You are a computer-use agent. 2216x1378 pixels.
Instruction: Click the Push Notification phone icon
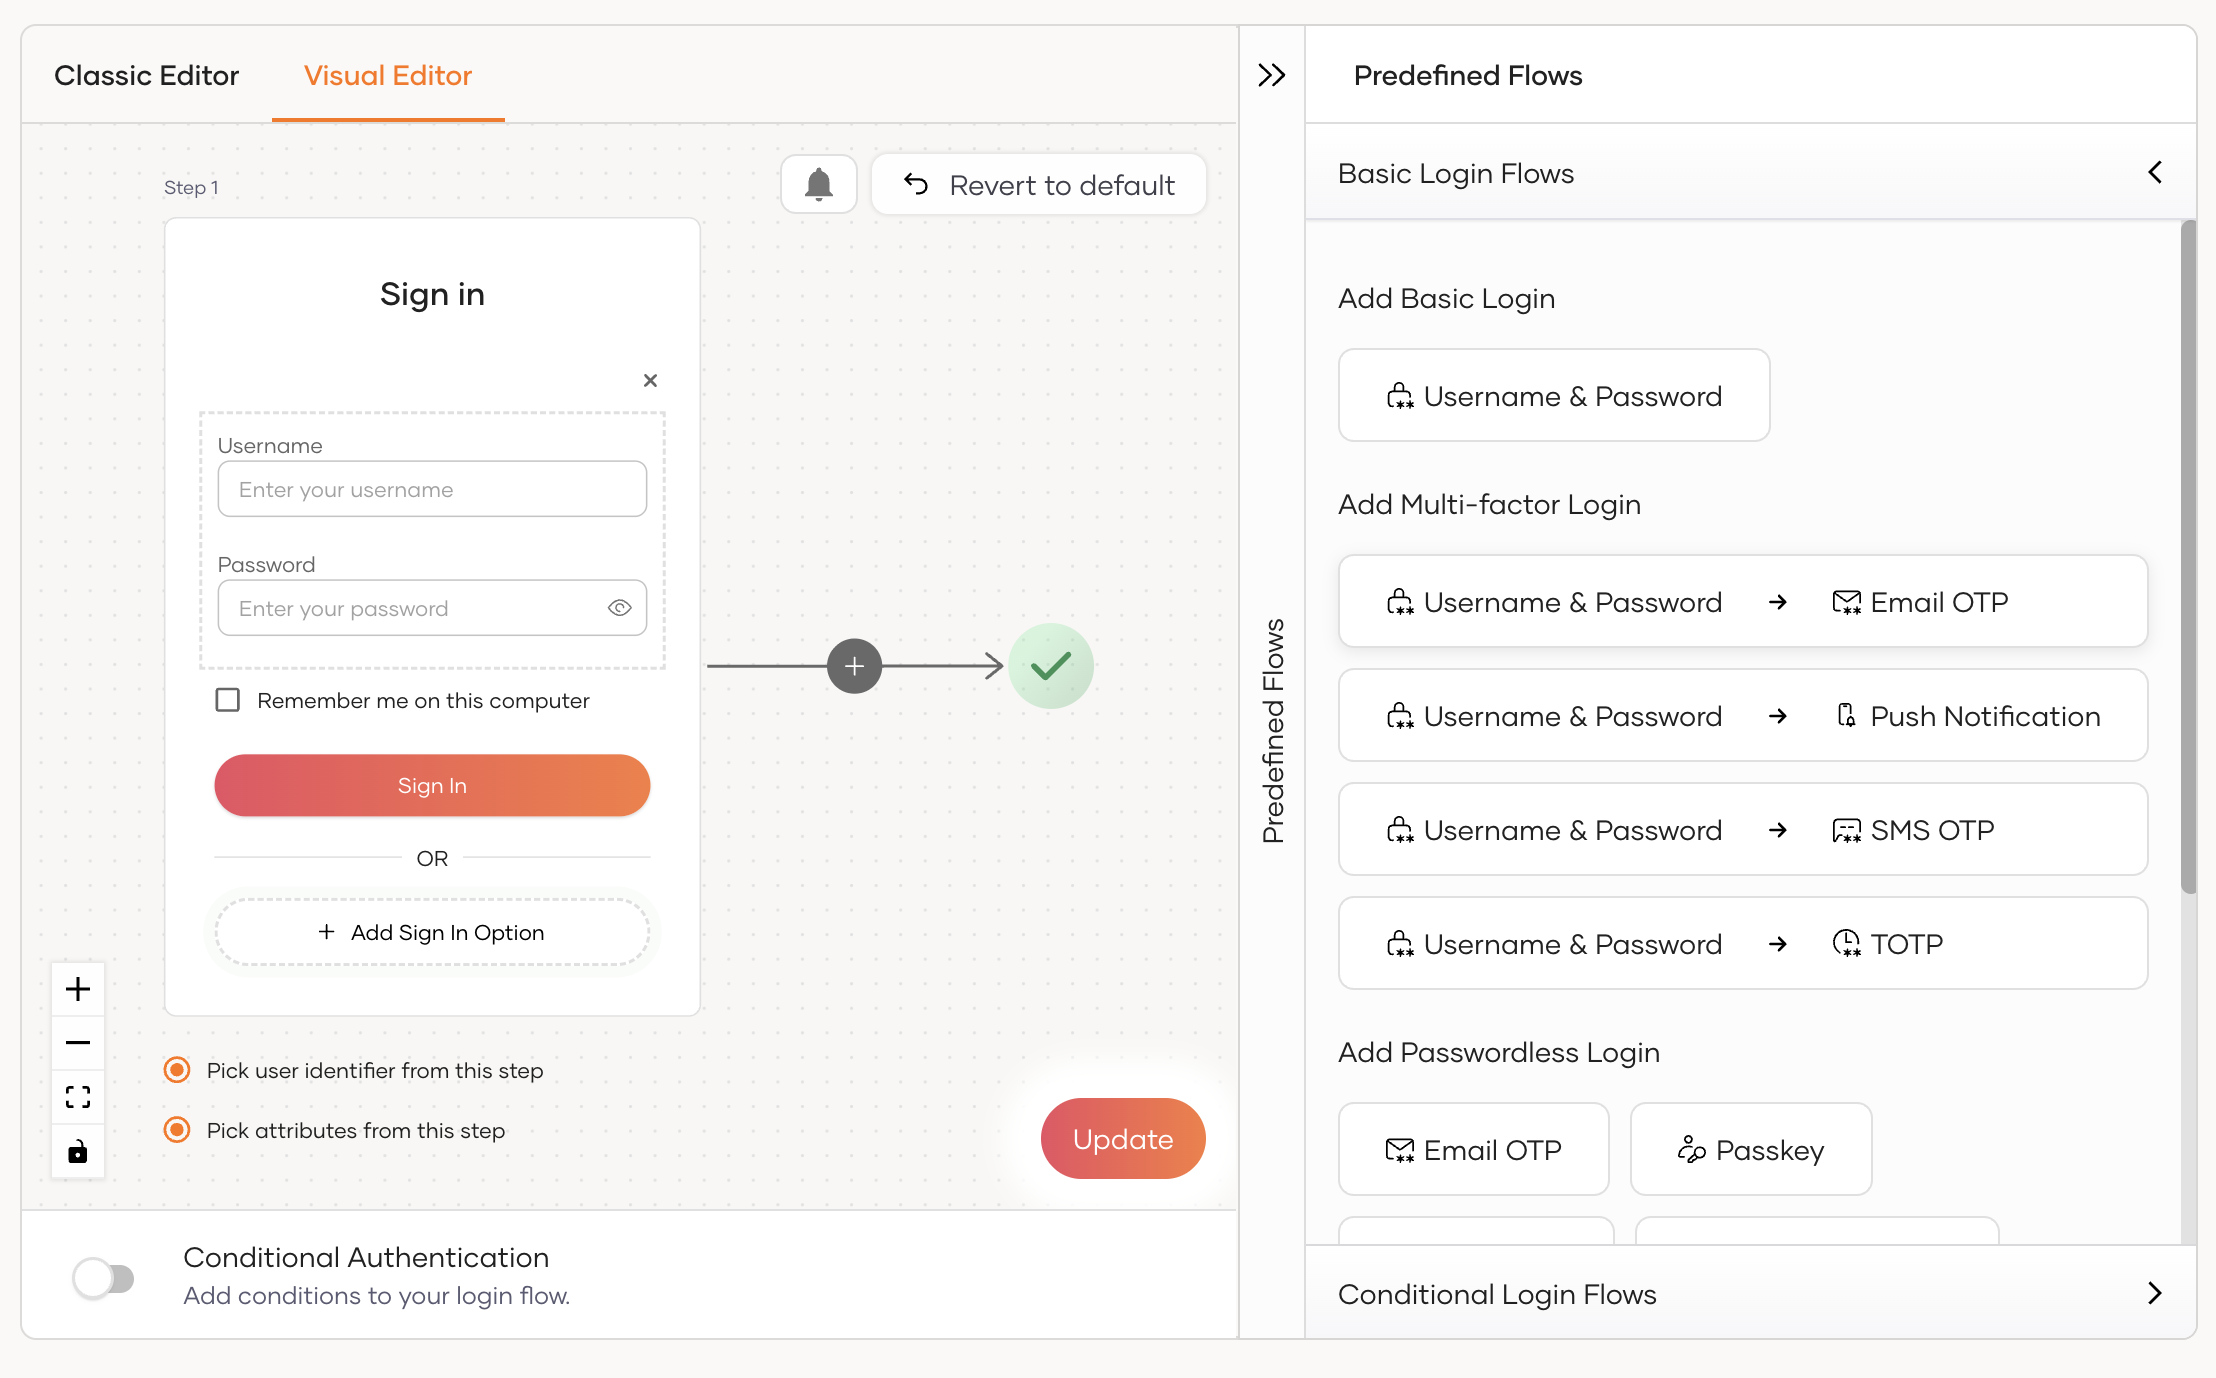coord(1846,715)
